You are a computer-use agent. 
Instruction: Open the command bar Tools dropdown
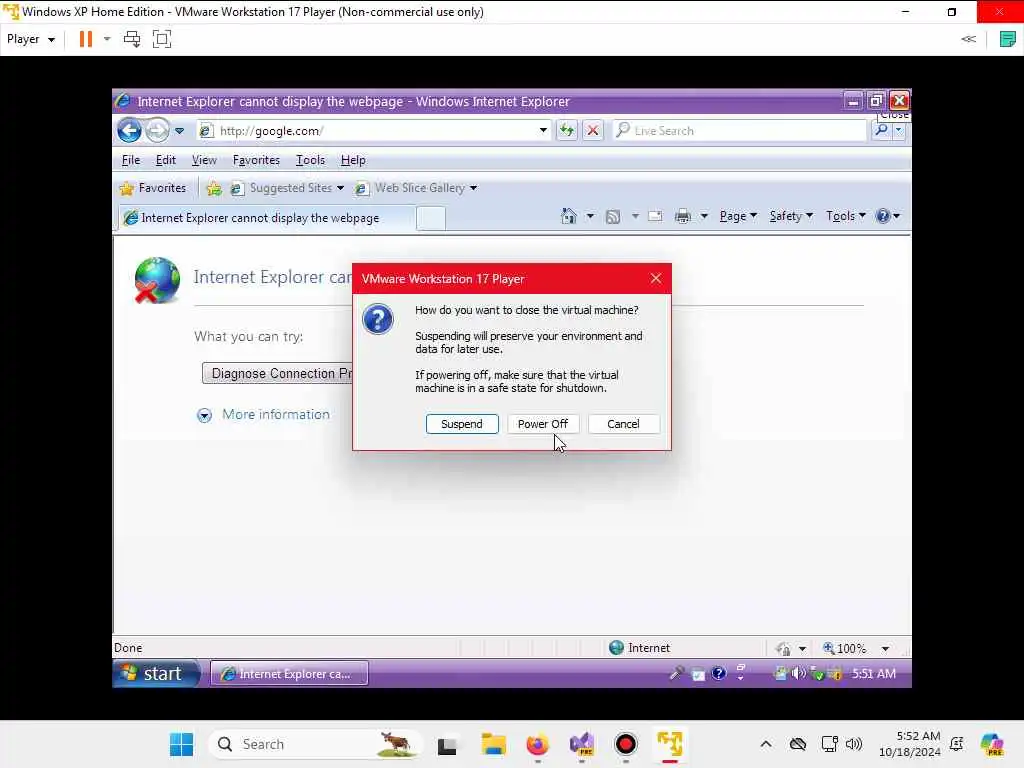[846, 216]
